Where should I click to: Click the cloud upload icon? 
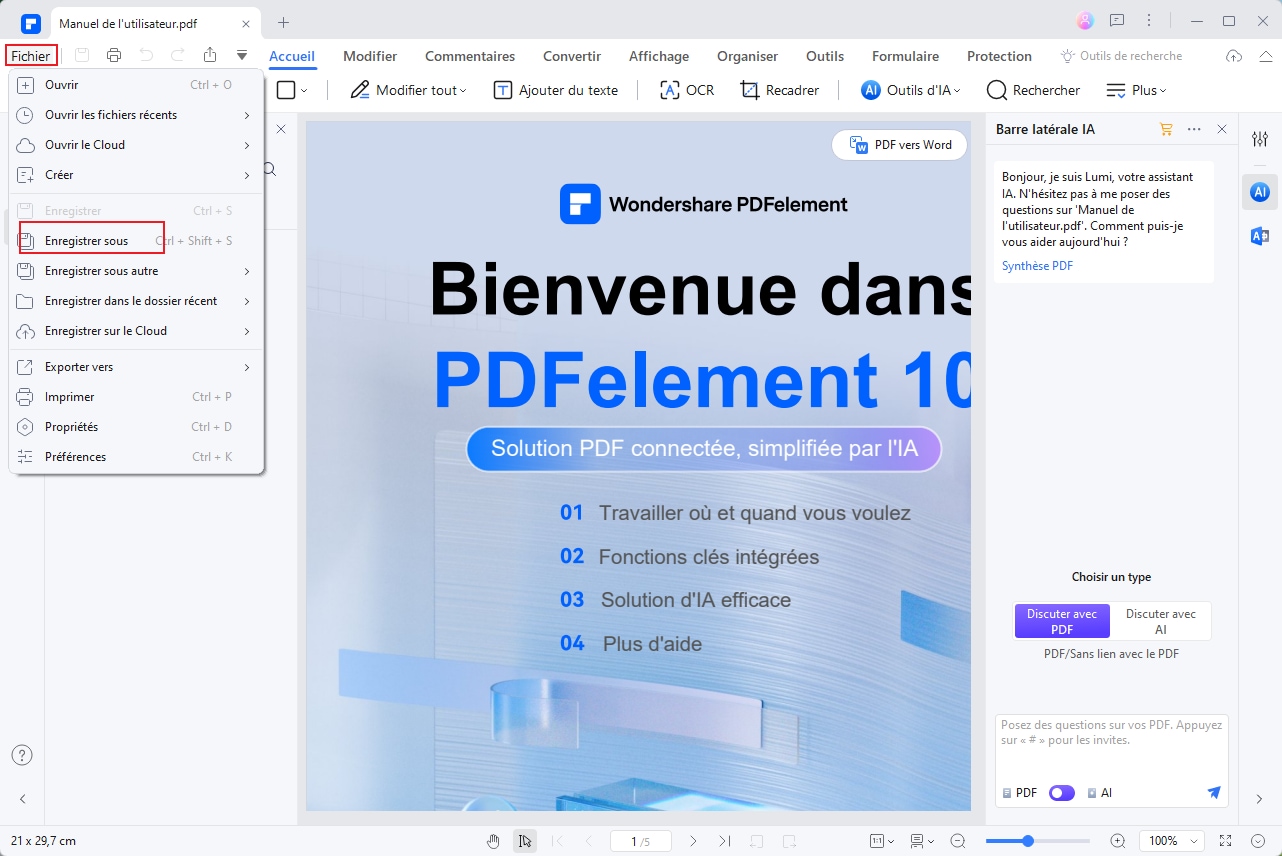click(x=1235, y=57)
